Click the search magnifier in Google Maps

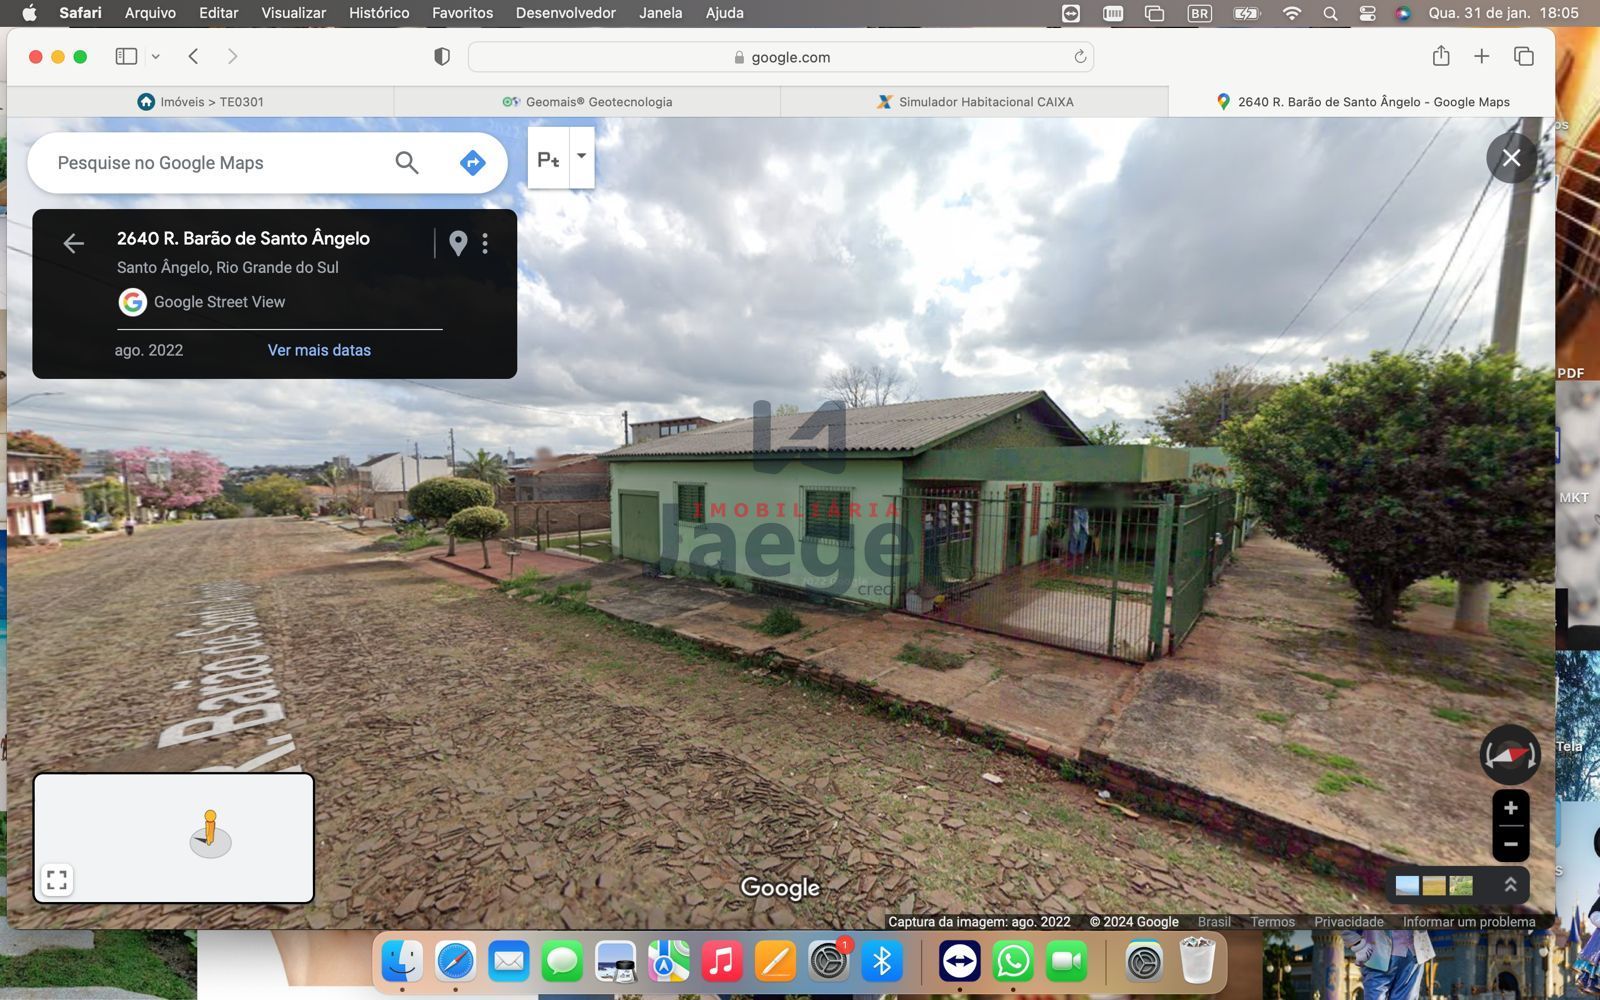click(406, 162)
